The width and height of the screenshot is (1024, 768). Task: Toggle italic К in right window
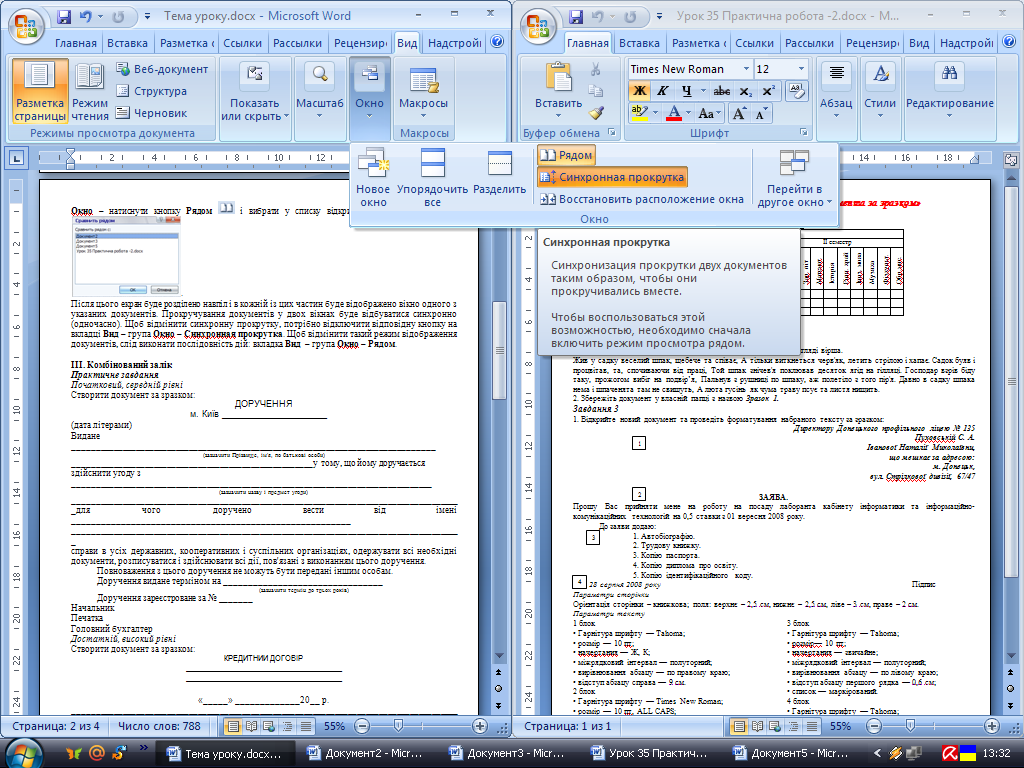[x=662, y=91]
